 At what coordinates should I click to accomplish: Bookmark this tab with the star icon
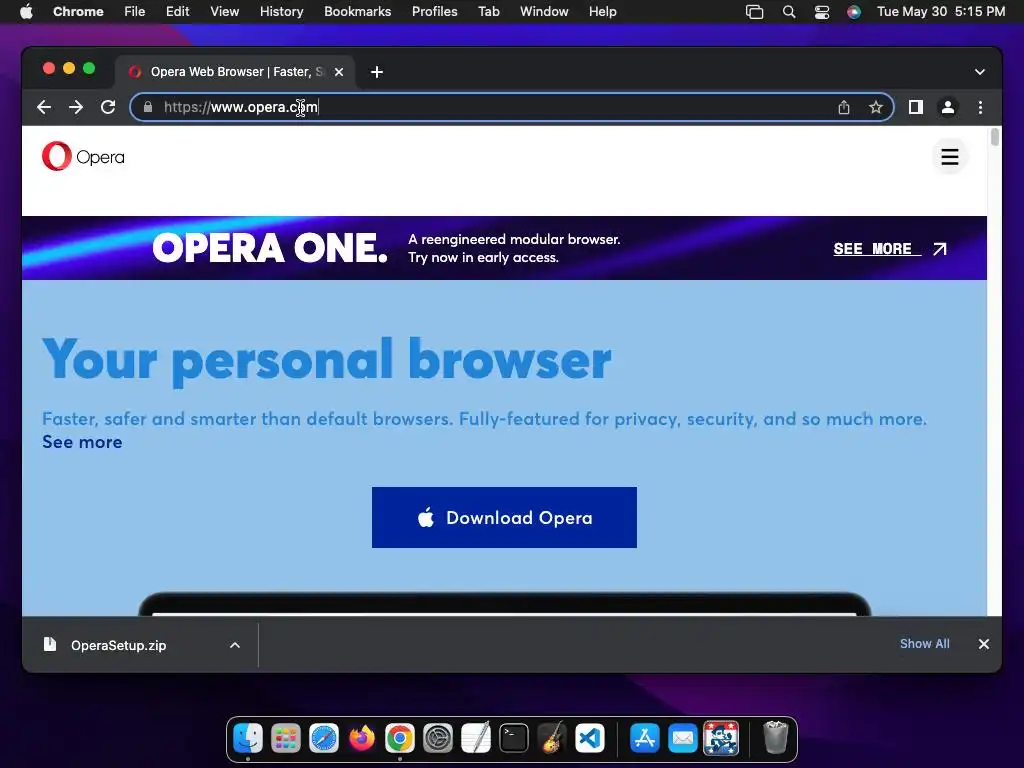click(x=876, y=107)
